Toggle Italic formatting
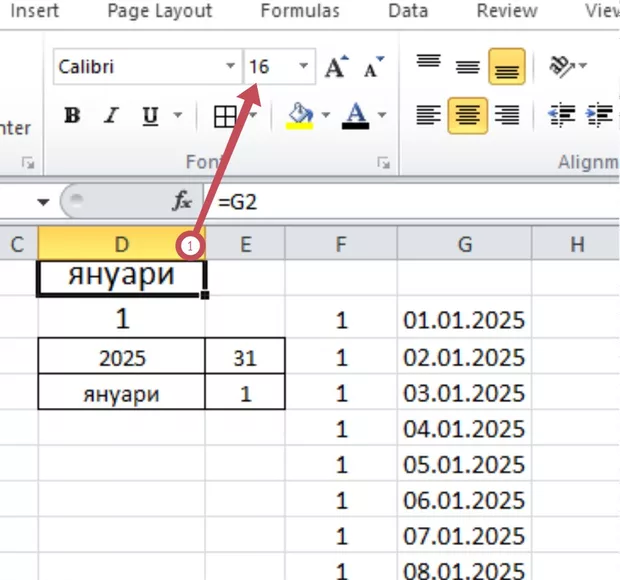 pyautogui.click(x=111, y=116)
